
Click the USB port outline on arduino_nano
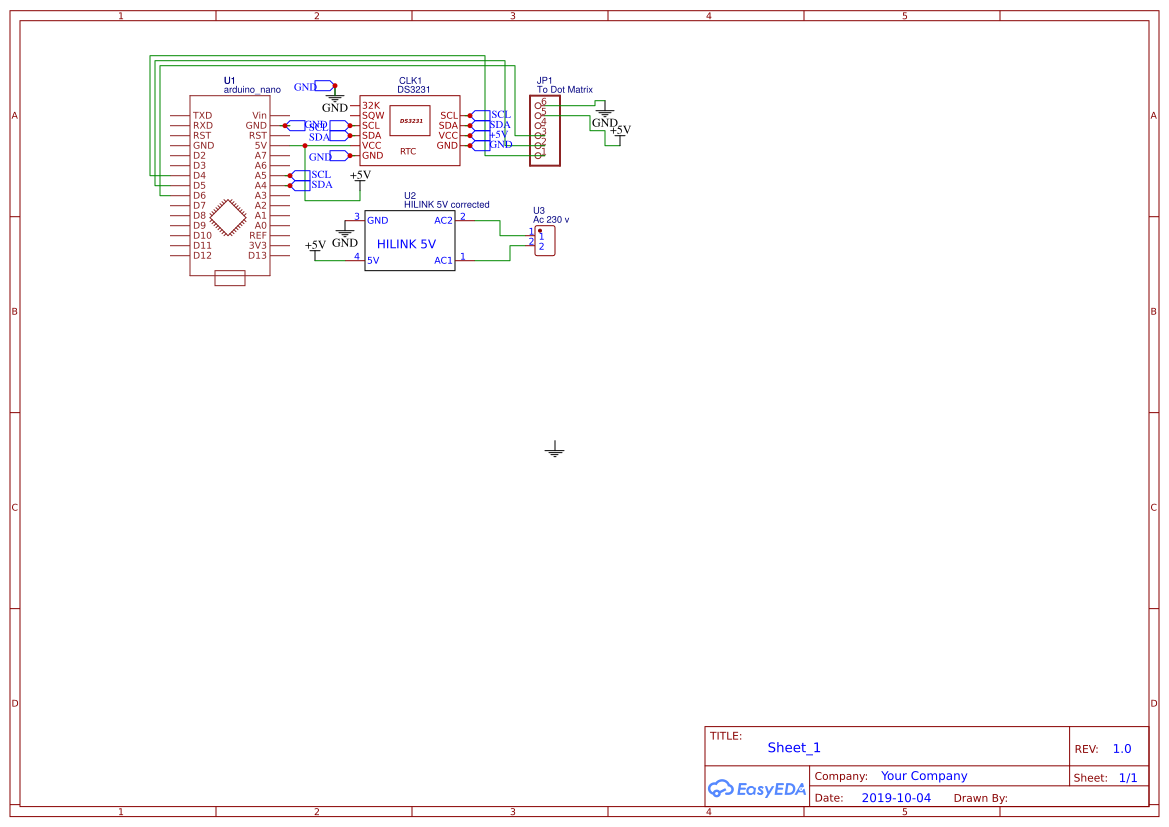coord(230,278)
